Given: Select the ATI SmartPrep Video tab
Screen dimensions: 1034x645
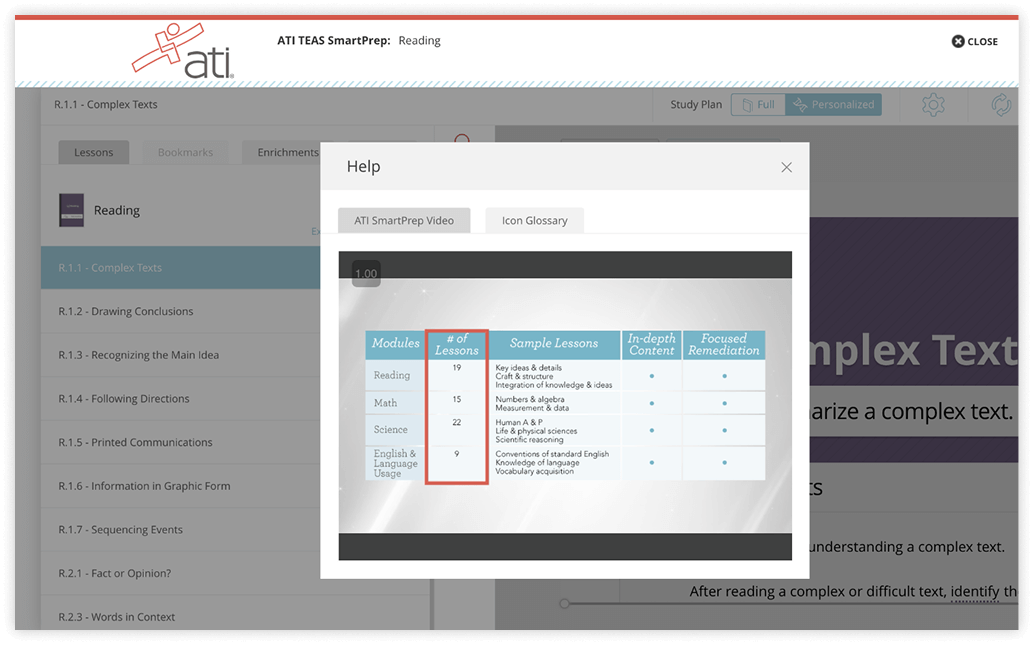Looking at the screenshot, I should tap(404, 220).
